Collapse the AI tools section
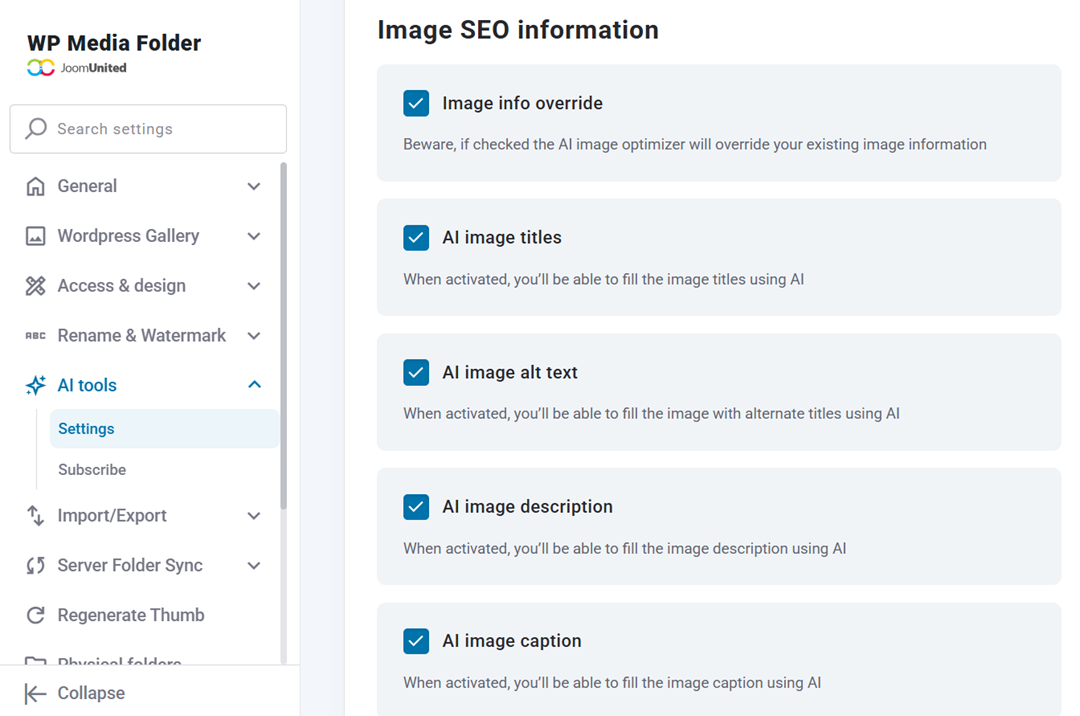This screenshot has width=1080, height=716. [x=253, y=385]
